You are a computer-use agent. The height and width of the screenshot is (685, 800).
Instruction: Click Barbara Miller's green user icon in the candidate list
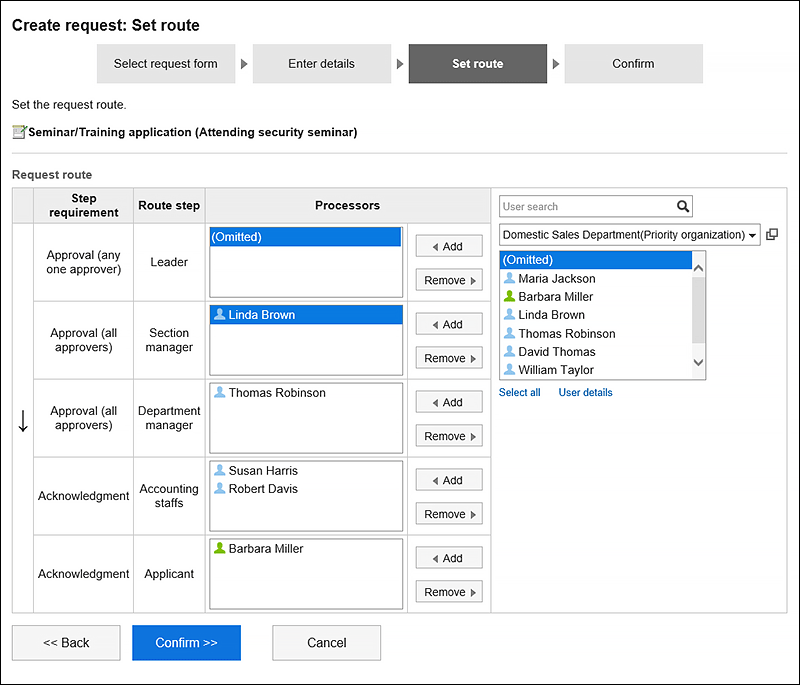point(509,296)
